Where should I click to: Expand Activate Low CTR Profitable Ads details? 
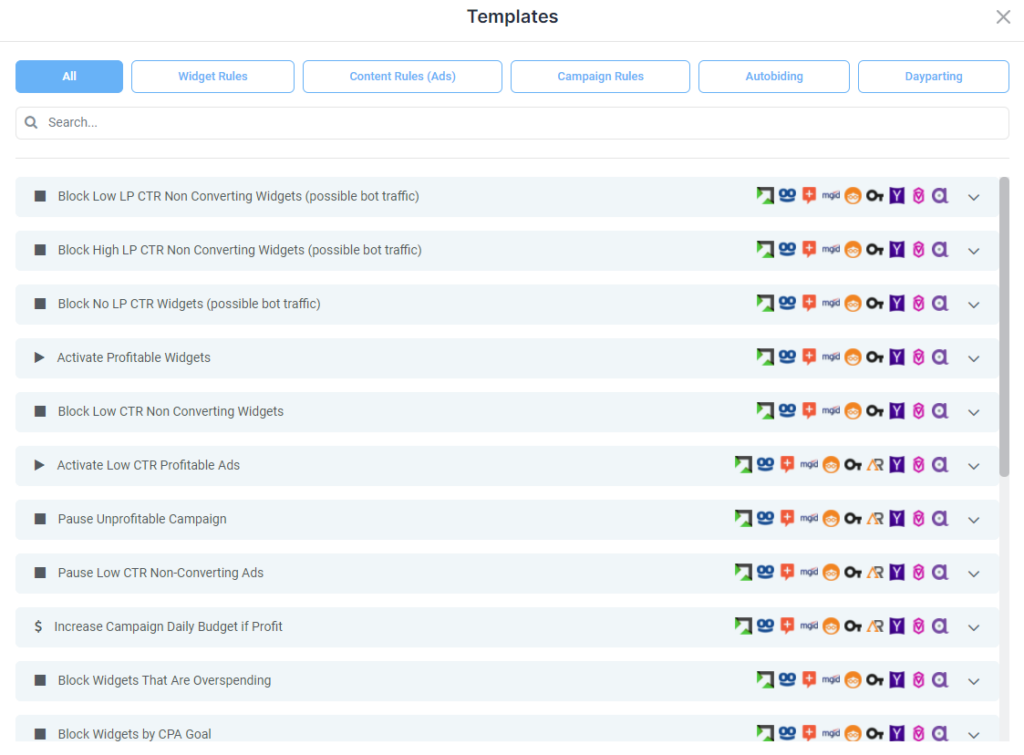pyautogui.click(x=973, y=465)
